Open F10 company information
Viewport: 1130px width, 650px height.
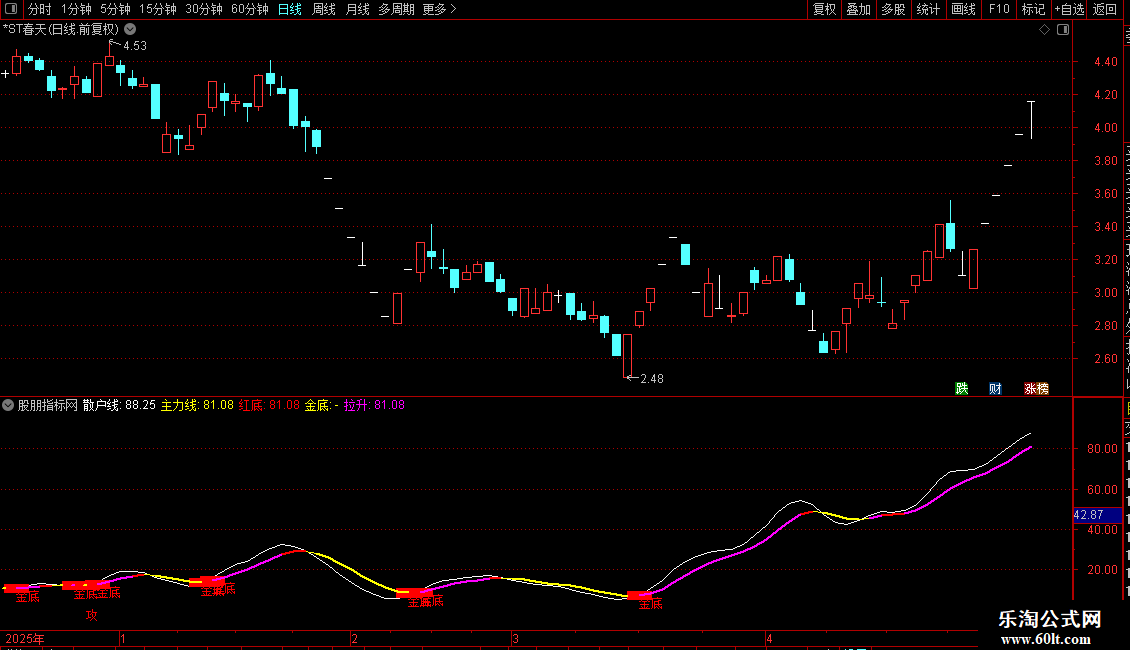click(999, 9)
